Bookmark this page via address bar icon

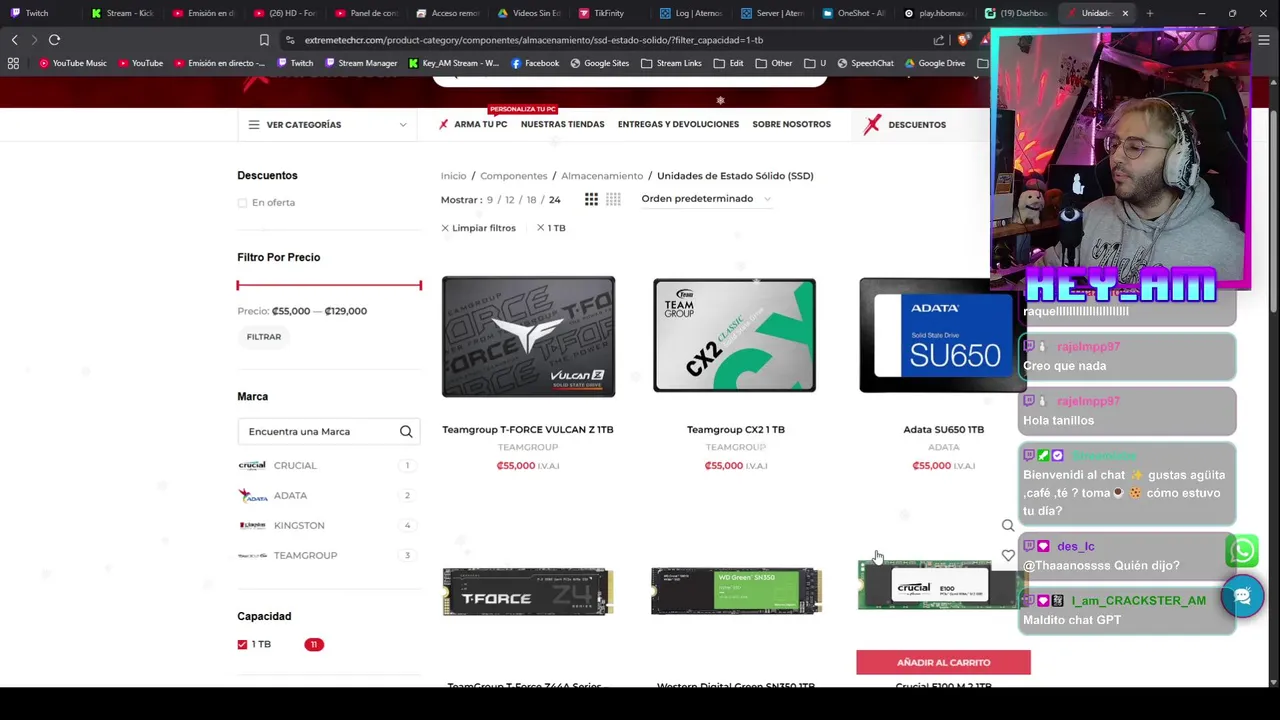click(264, 40)
